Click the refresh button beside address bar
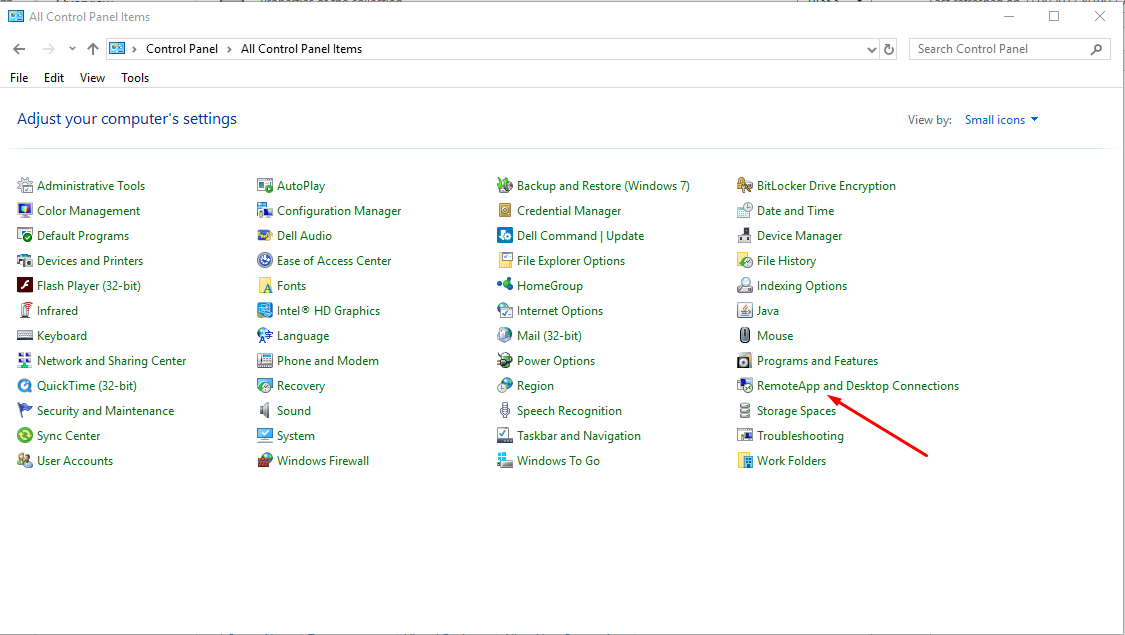The width and height of the screenshot is (1125, 635). [889, 49]
